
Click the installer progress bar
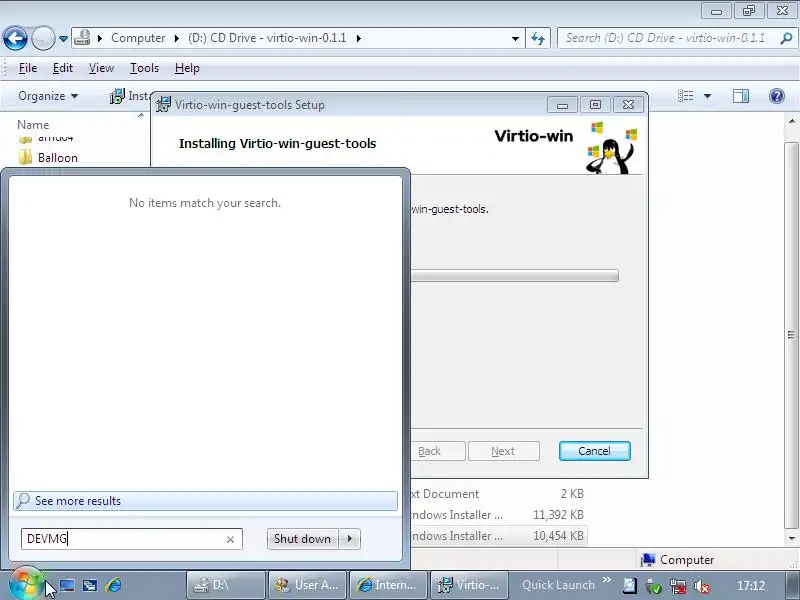point(514,276)
